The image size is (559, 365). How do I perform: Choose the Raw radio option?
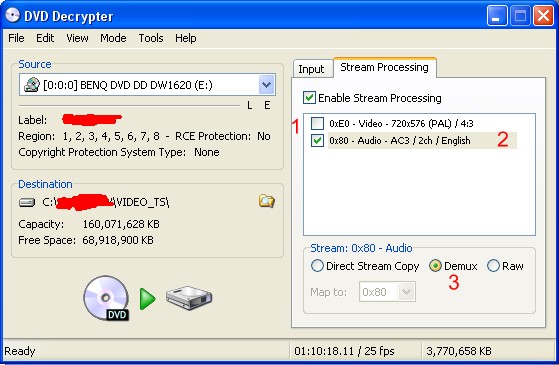point(493,266)
